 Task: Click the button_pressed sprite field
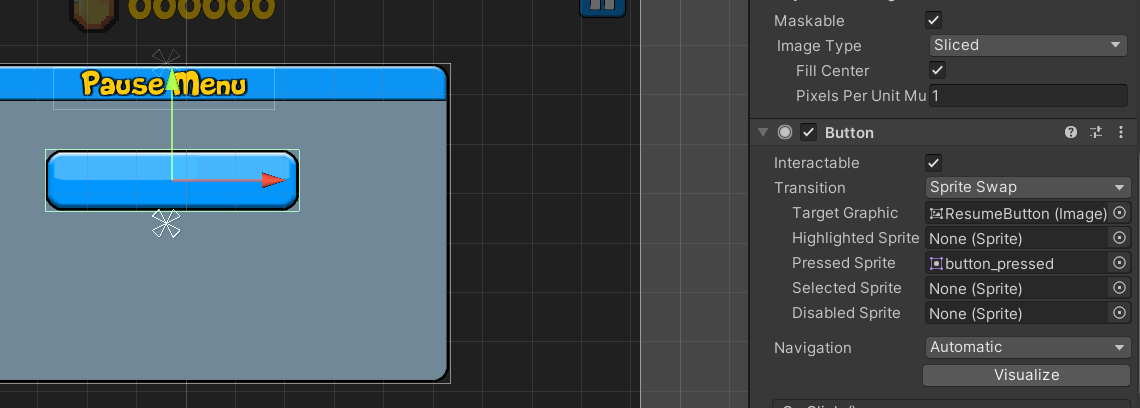click(1018, 263)
